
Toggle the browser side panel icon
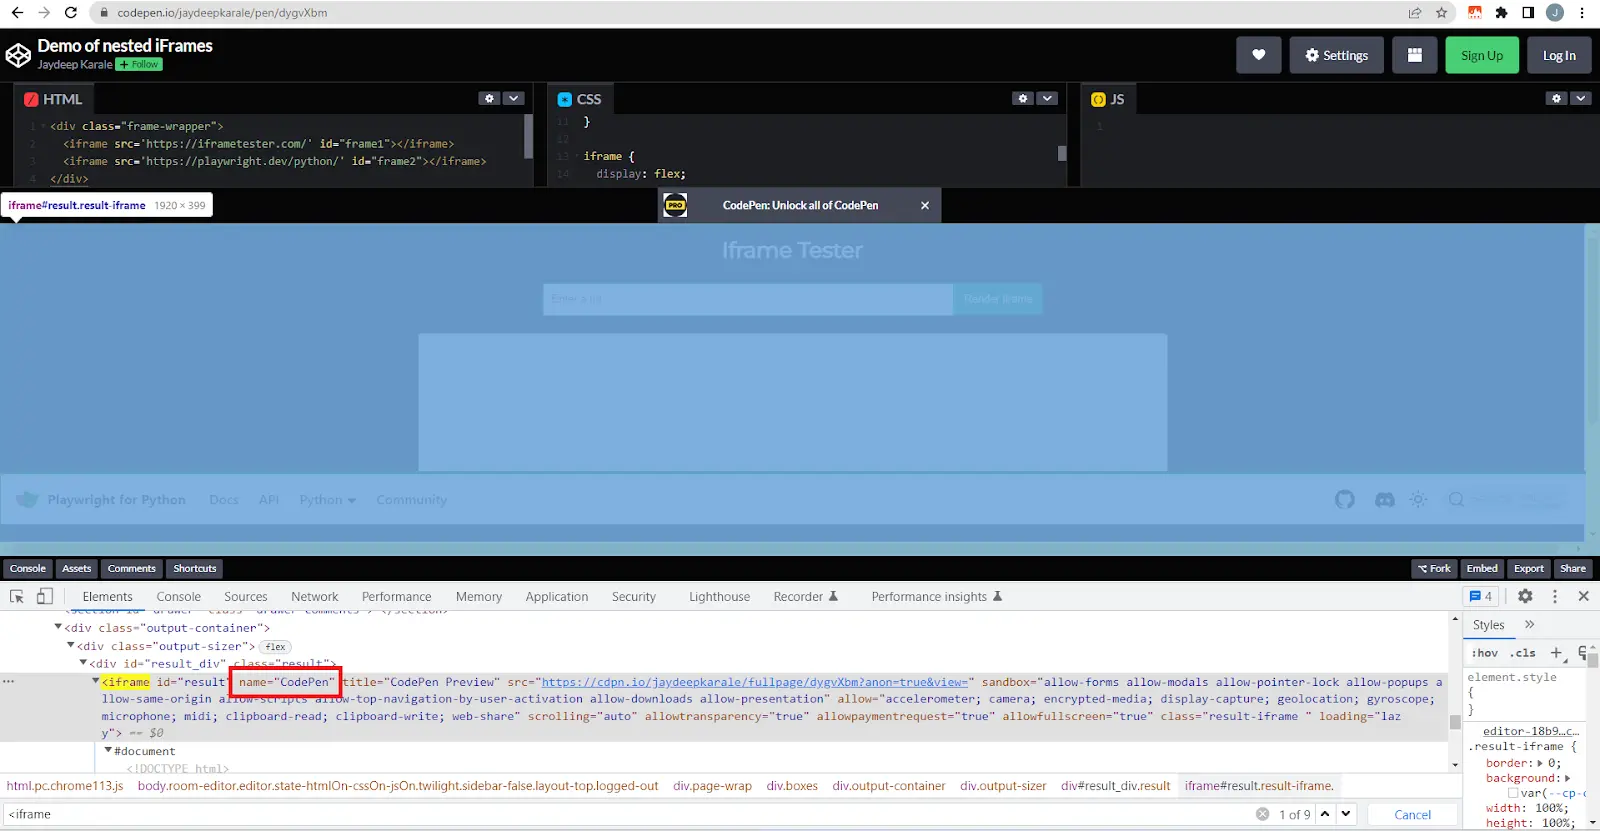coord(1528,13)
